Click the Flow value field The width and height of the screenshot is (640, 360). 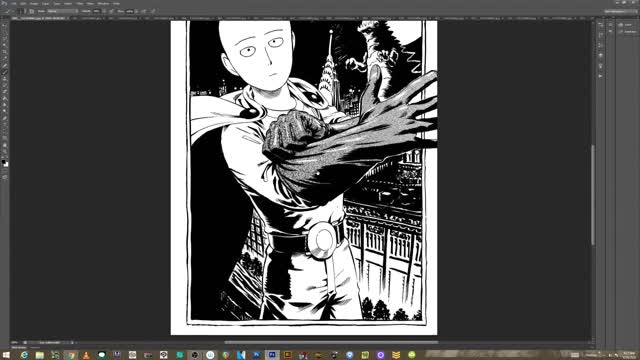[130, 11]
